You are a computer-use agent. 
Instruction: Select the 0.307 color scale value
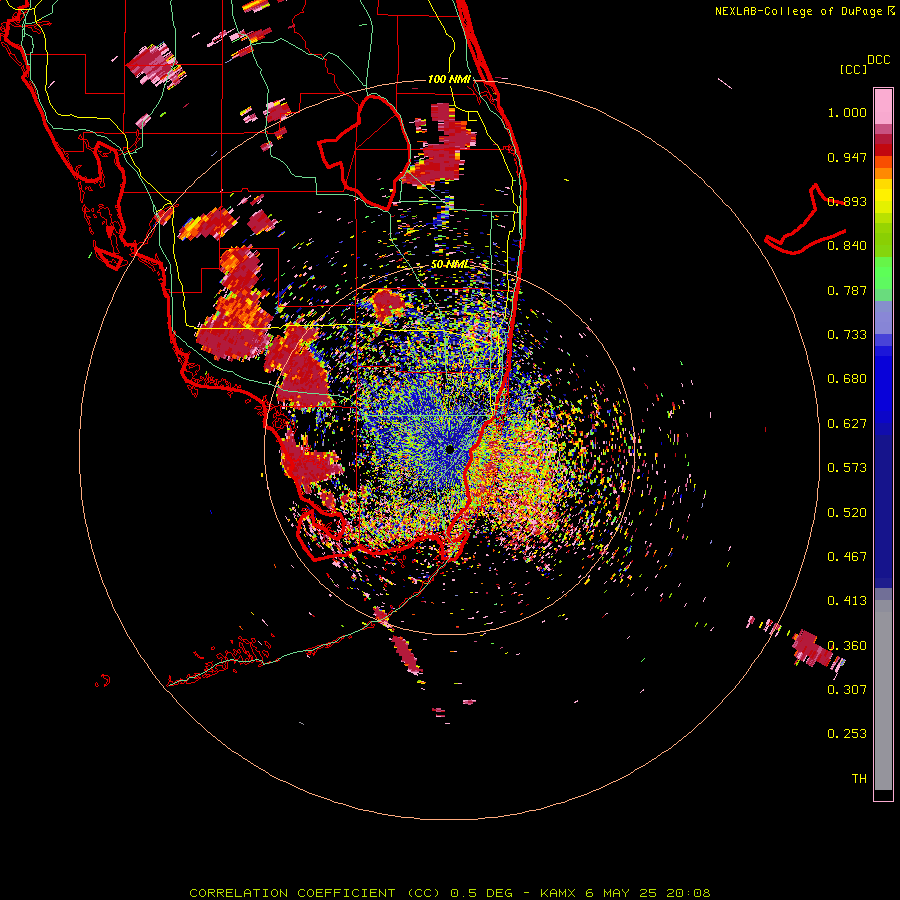click(847, 689)
